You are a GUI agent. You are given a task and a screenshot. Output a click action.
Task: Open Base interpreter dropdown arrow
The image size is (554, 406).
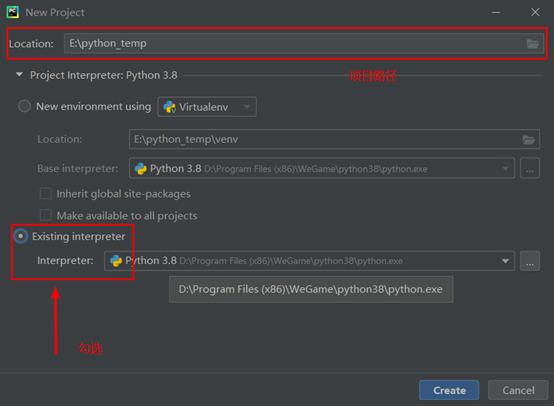506,169
